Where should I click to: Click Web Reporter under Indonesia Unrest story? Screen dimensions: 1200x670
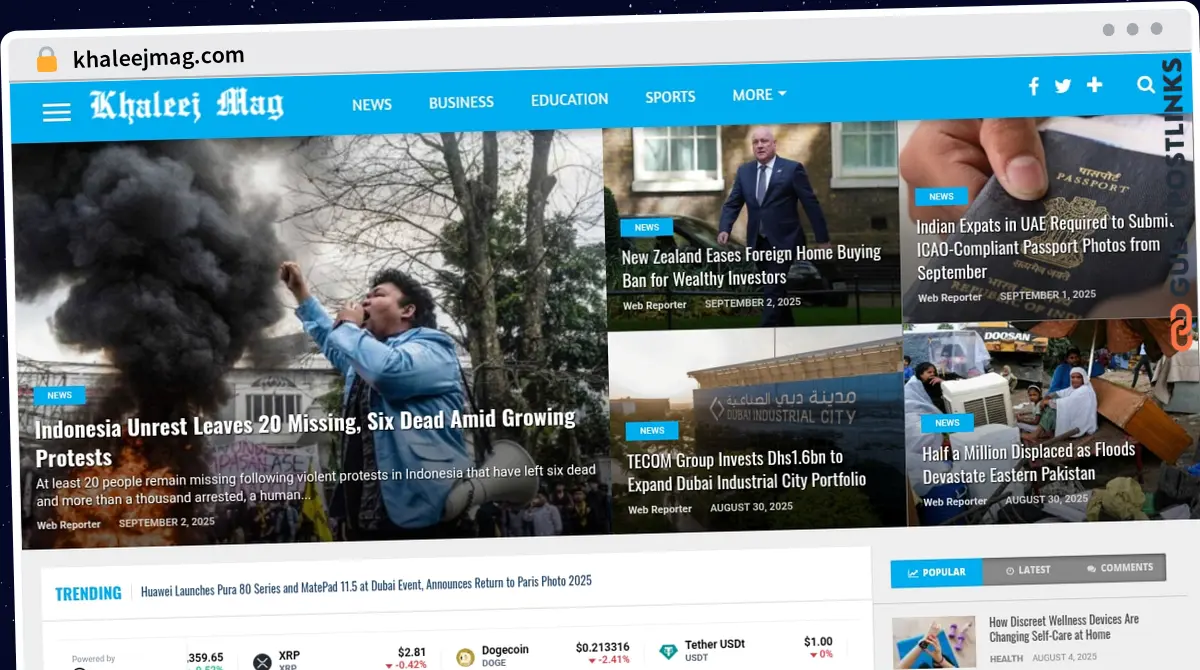pos(69,525)
